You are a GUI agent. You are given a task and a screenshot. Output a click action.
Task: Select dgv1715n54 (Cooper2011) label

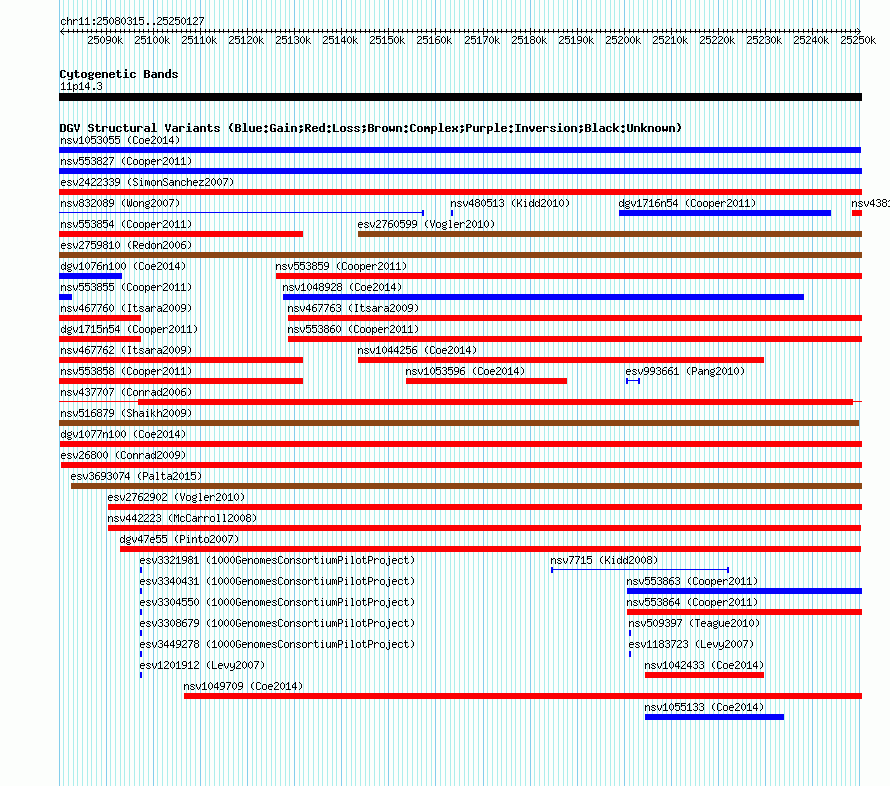129,329
